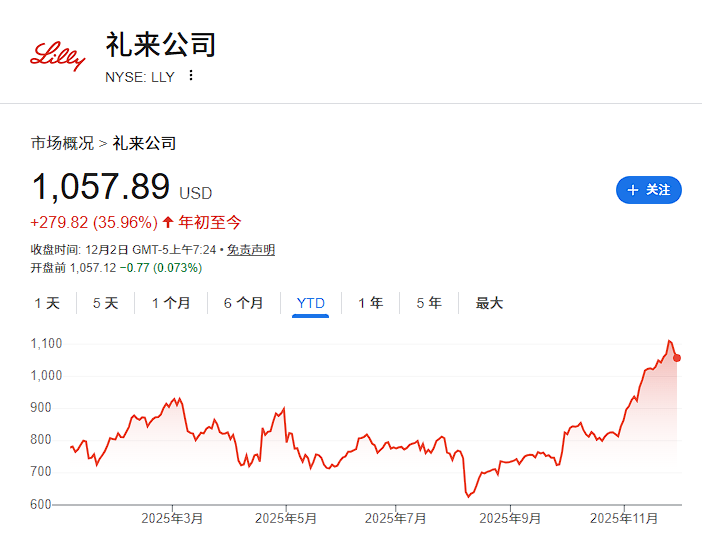Select the 5 天 range tab
This screenshot has width=702, height=540.
pos(105,303)
